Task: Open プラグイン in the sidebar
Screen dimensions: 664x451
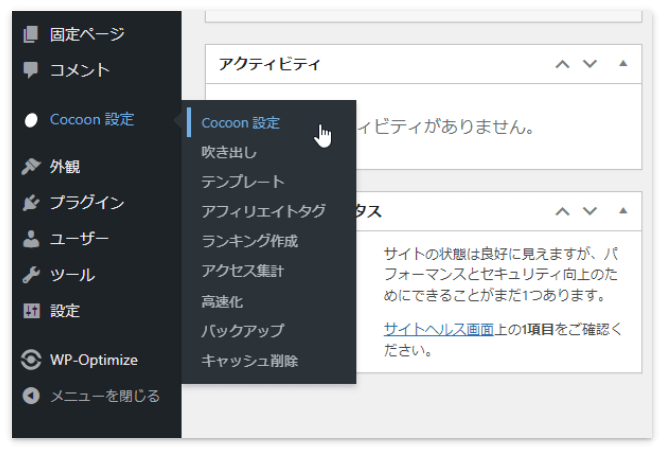Action: point(87,202)
